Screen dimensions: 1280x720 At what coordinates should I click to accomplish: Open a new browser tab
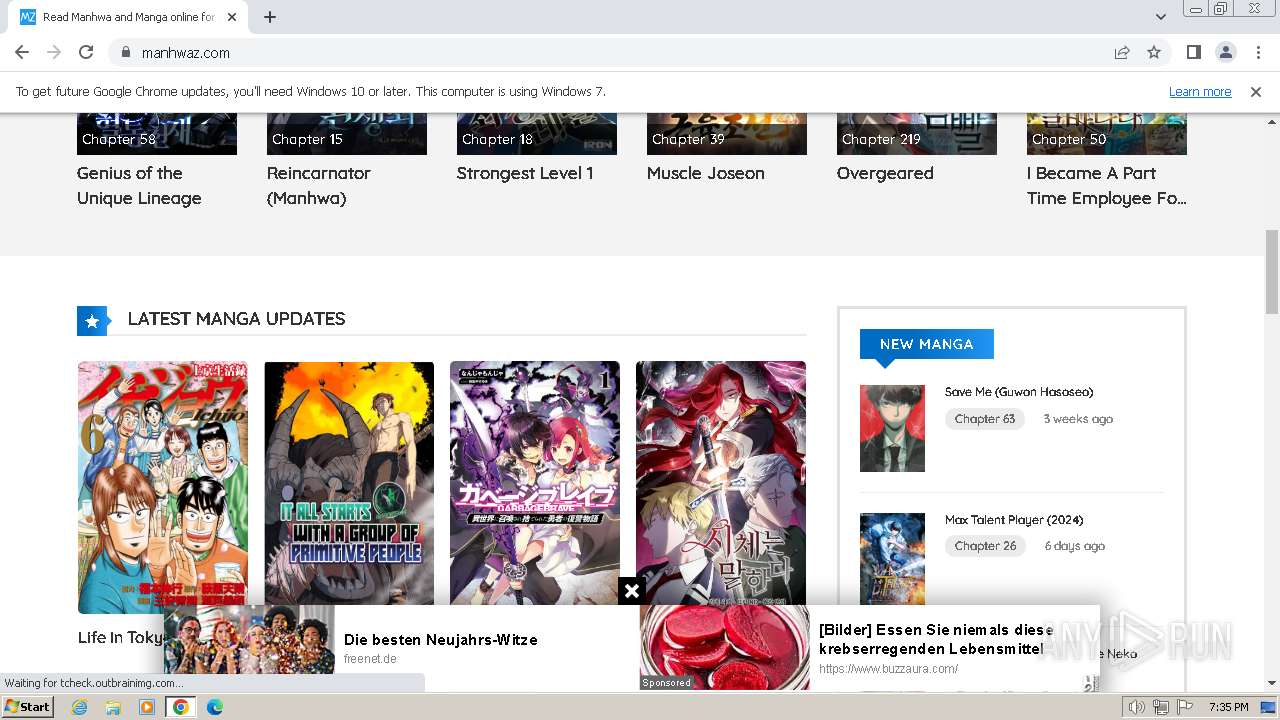coord(270,17)
